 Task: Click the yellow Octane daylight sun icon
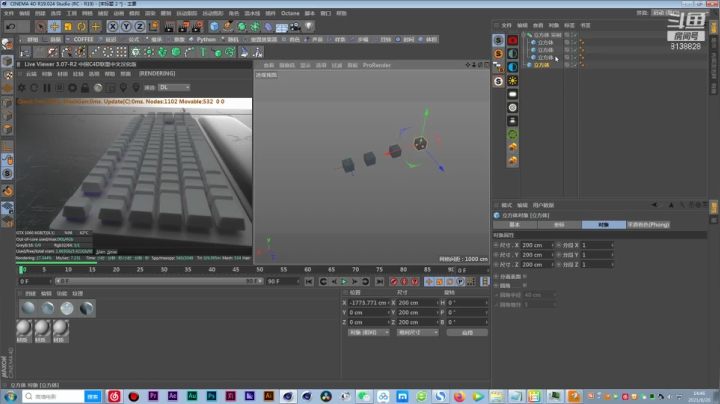(x=512, y=81)
